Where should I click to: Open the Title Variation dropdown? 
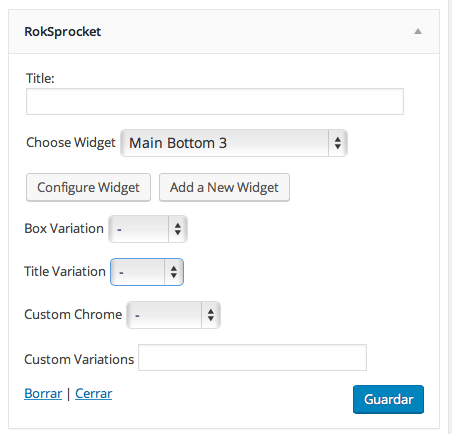147,272
